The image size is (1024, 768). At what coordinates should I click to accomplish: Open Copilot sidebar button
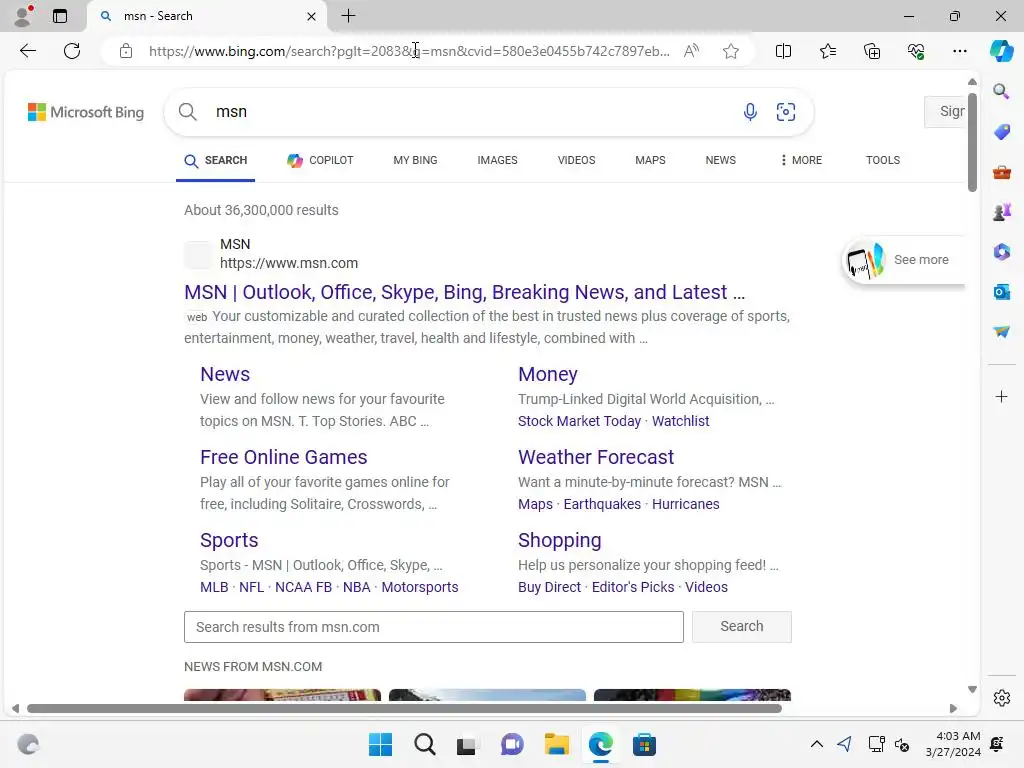tap(1001, 51)
